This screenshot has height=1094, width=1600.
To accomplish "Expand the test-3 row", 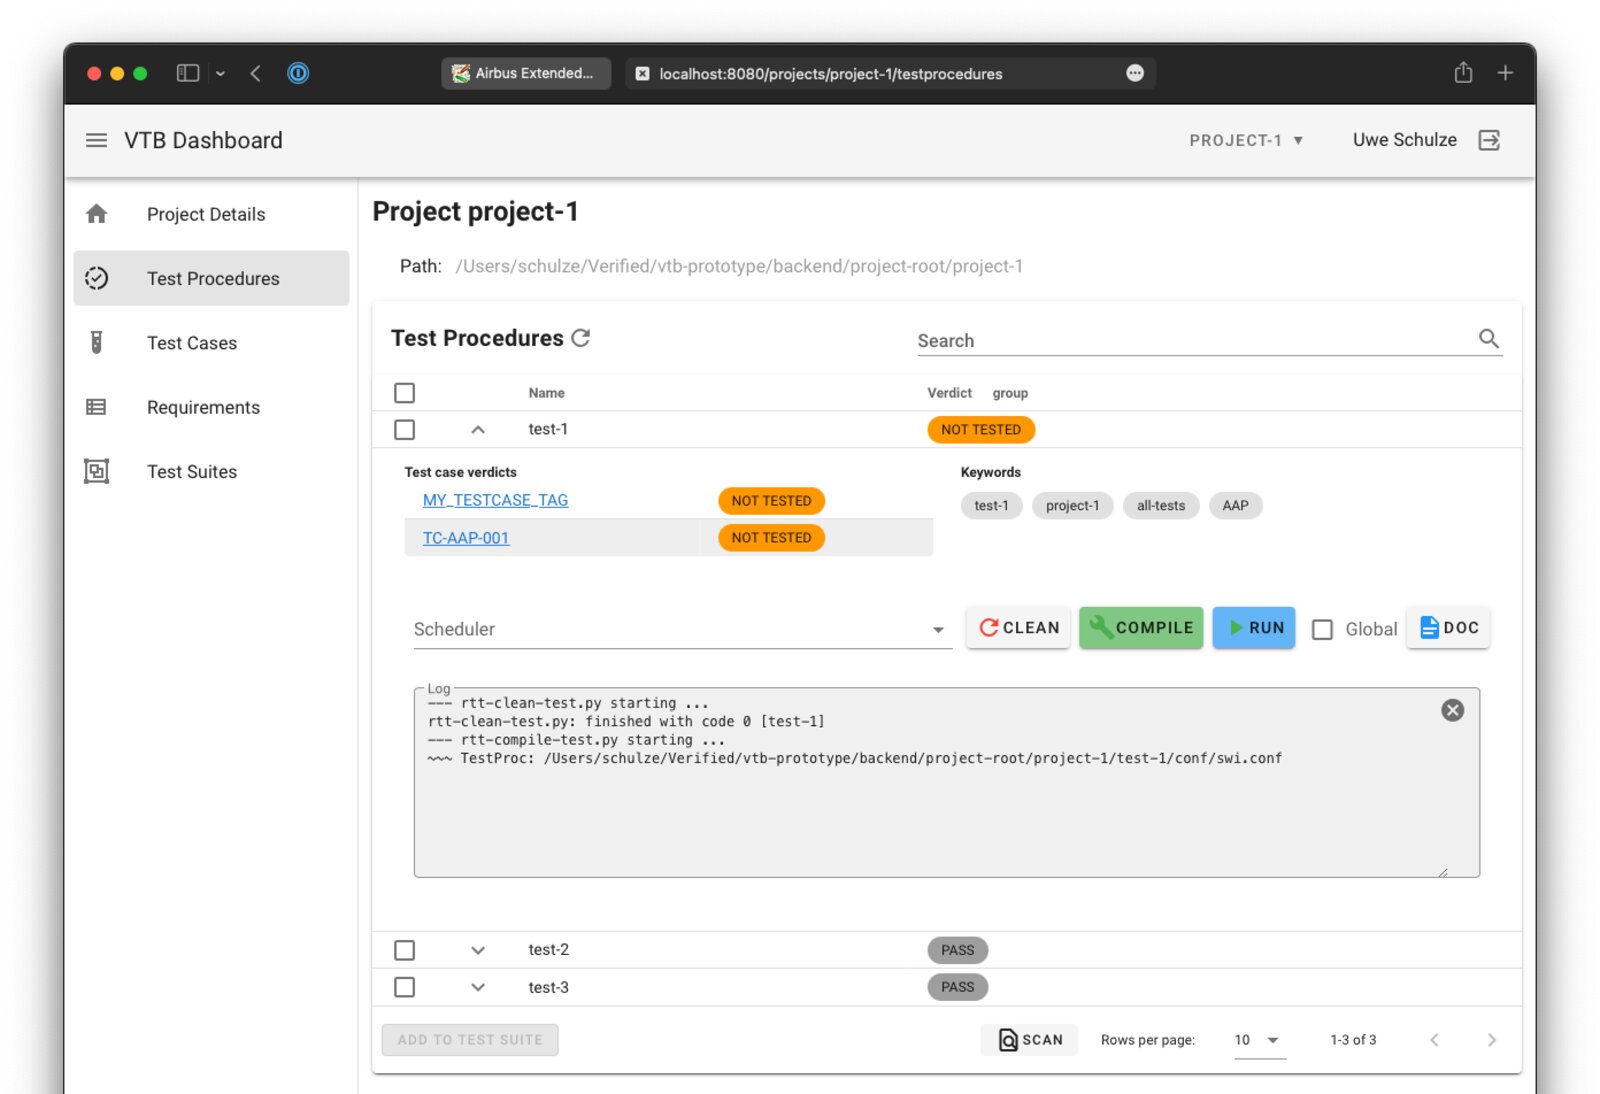I will click(x=478, y=987).
